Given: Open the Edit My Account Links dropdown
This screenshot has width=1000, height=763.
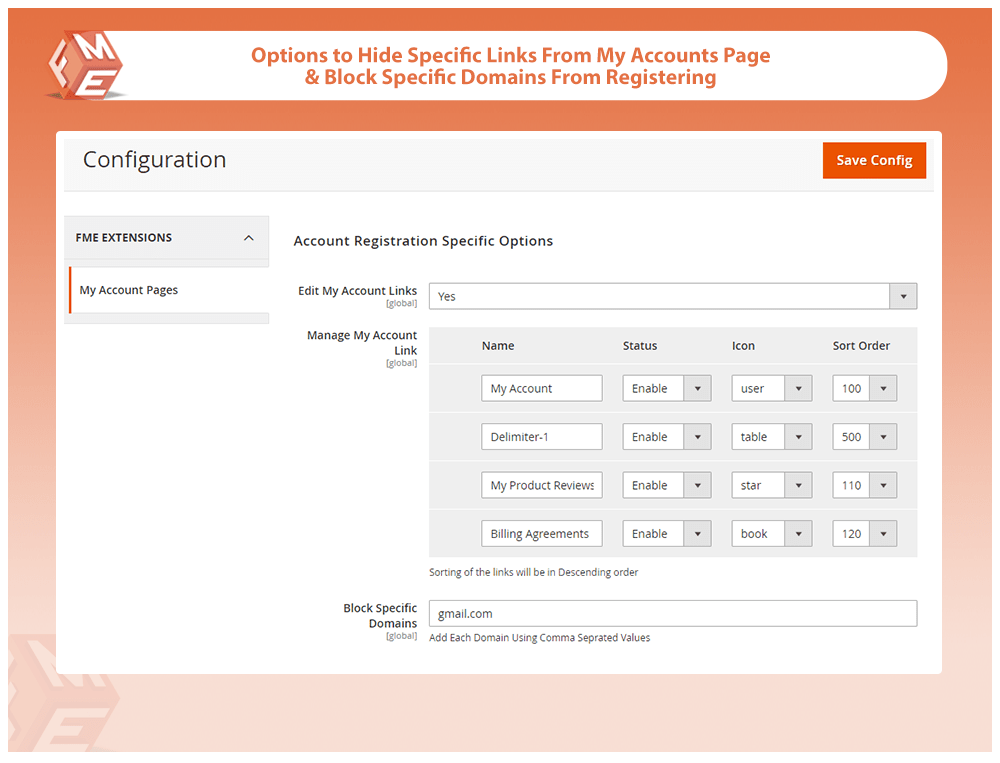Looking at the screenshot, I should coord(672,296).
